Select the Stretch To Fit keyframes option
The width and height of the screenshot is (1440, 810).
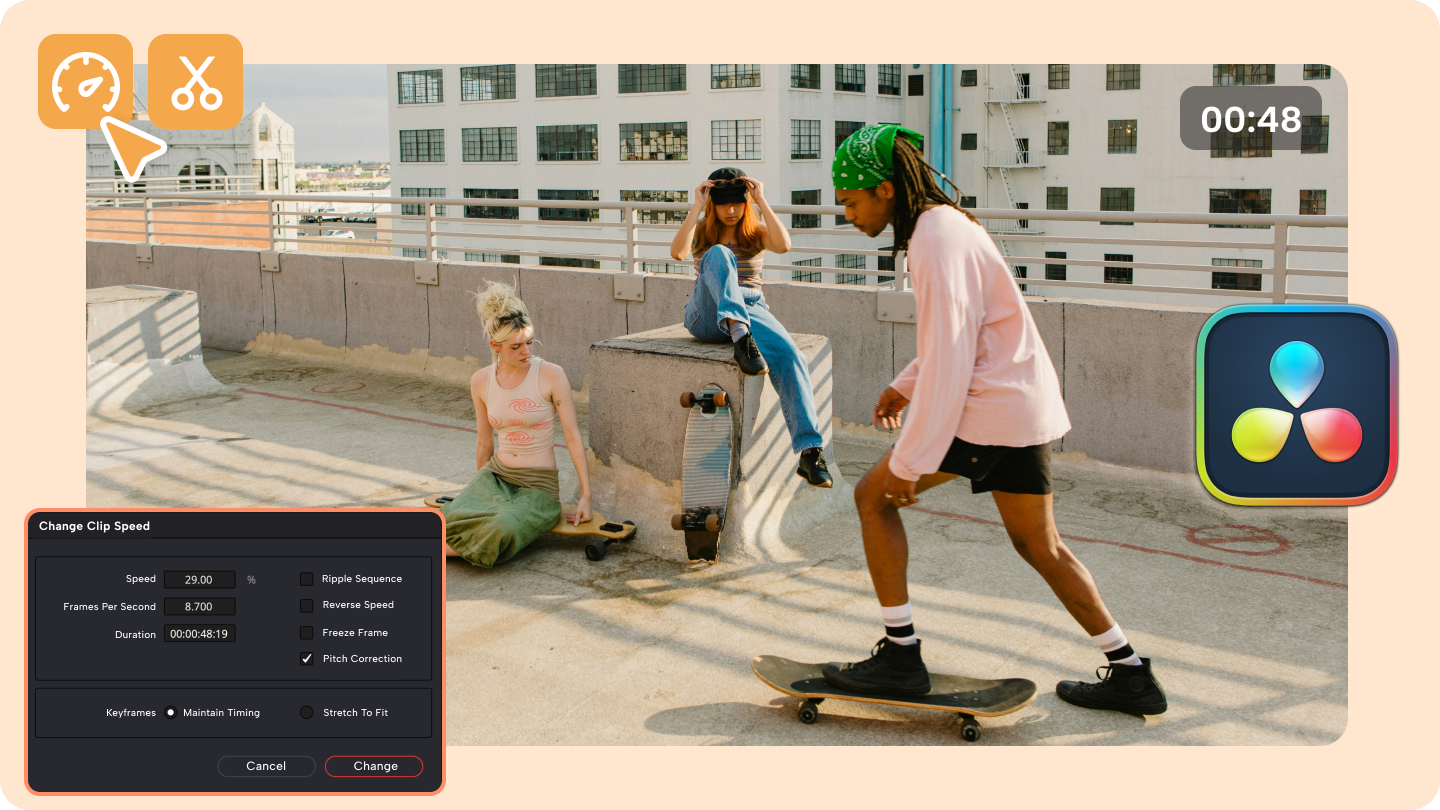click(304, 712)
